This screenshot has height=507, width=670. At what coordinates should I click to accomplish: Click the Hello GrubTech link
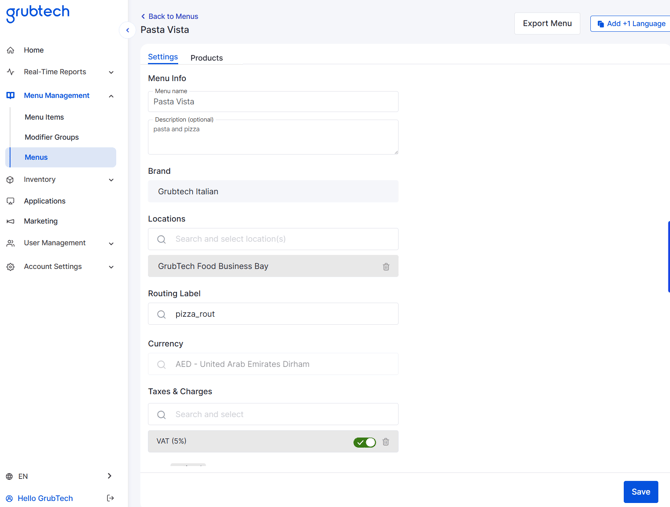(x=45, y=498)
